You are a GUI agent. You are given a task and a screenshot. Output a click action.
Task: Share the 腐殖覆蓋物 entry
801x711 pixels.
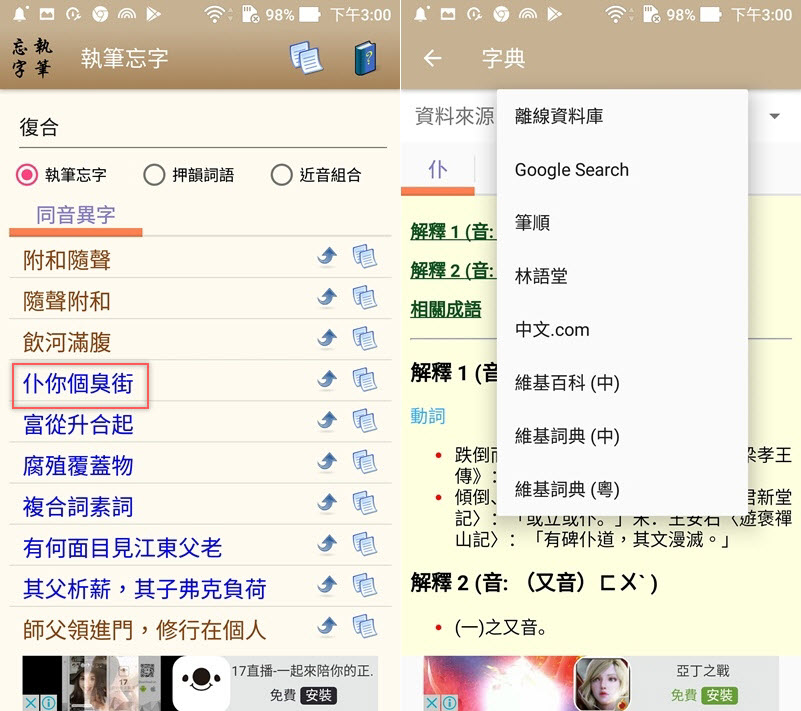point(327,461)
